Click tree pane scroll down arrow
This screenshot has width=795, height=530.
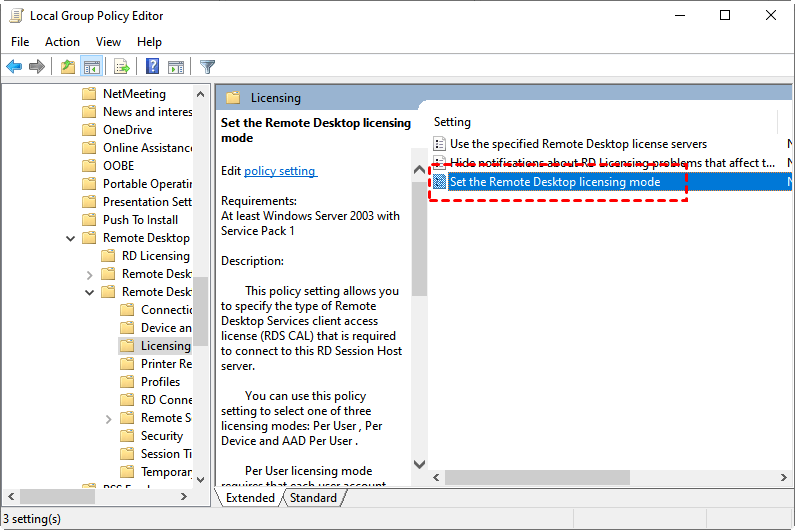[200, 479]
